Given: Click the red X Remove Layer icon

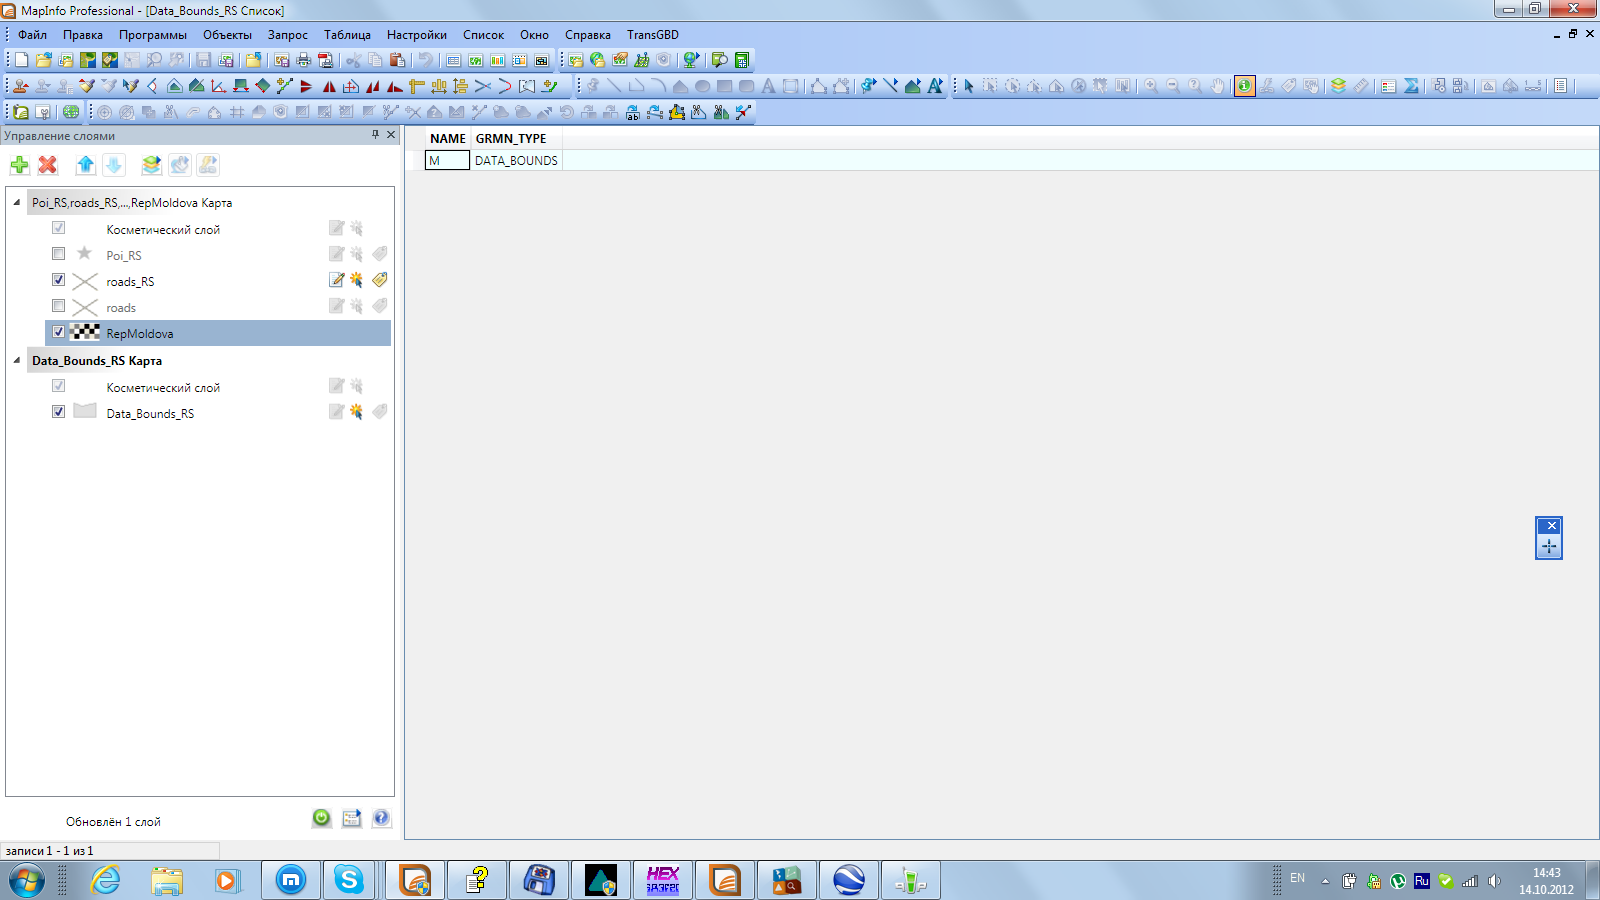Looking at the screenshot, I should (47, 165).
